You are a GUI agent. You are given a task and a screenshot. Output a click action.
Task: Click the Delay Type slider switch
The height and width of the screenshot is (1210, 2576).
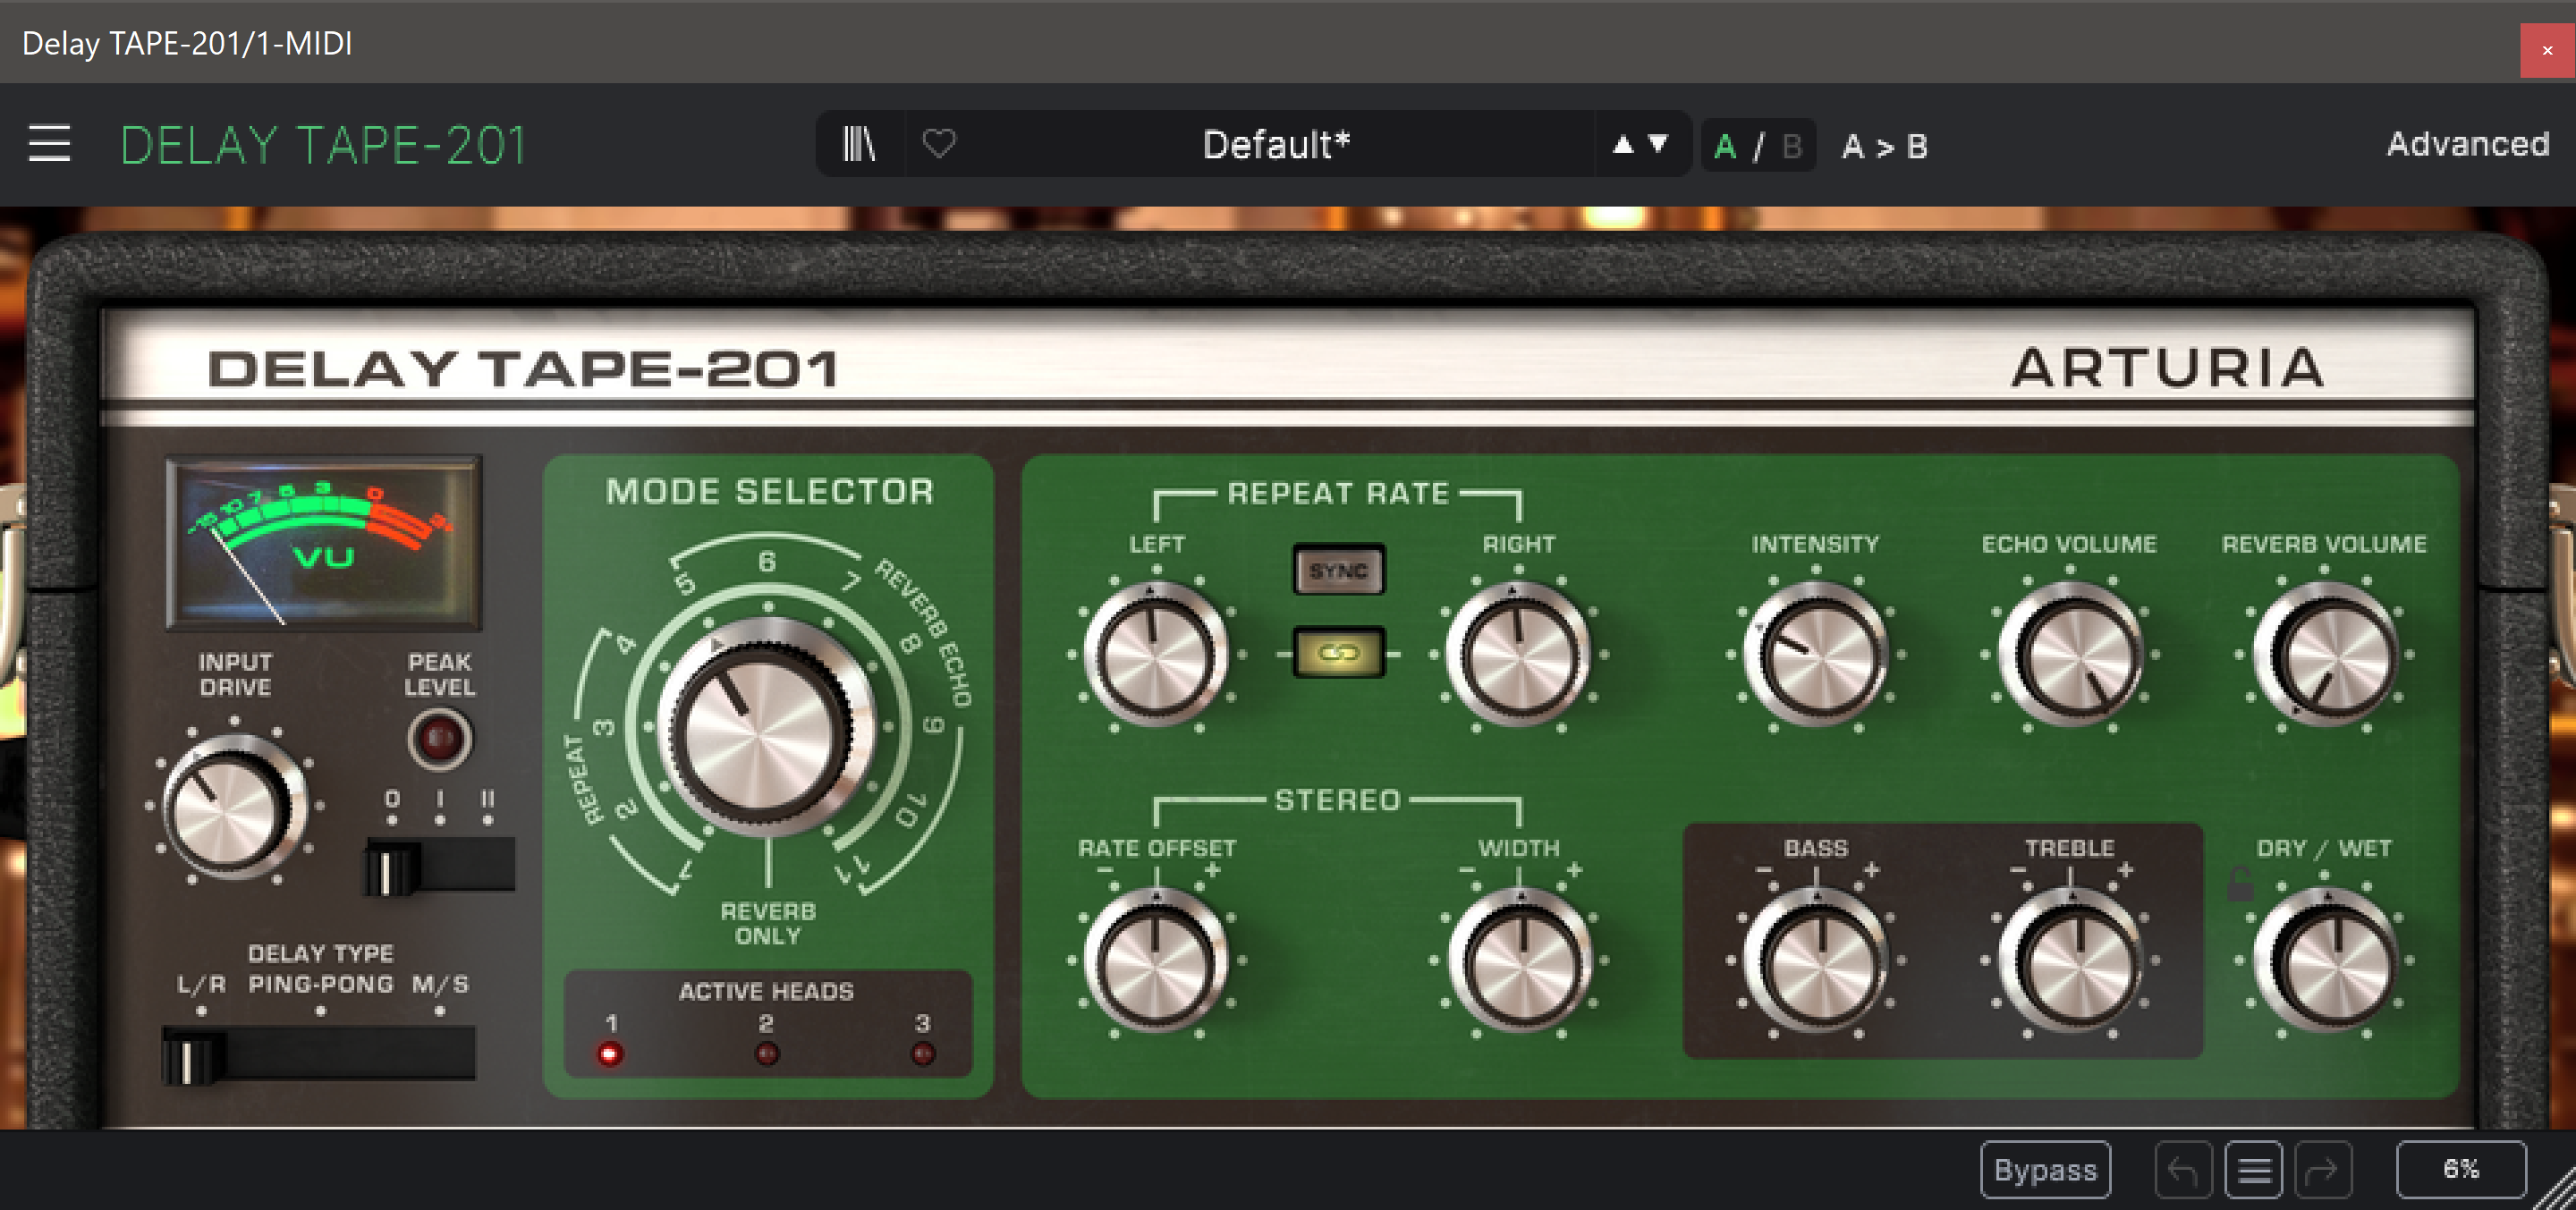click(318, 1056)
